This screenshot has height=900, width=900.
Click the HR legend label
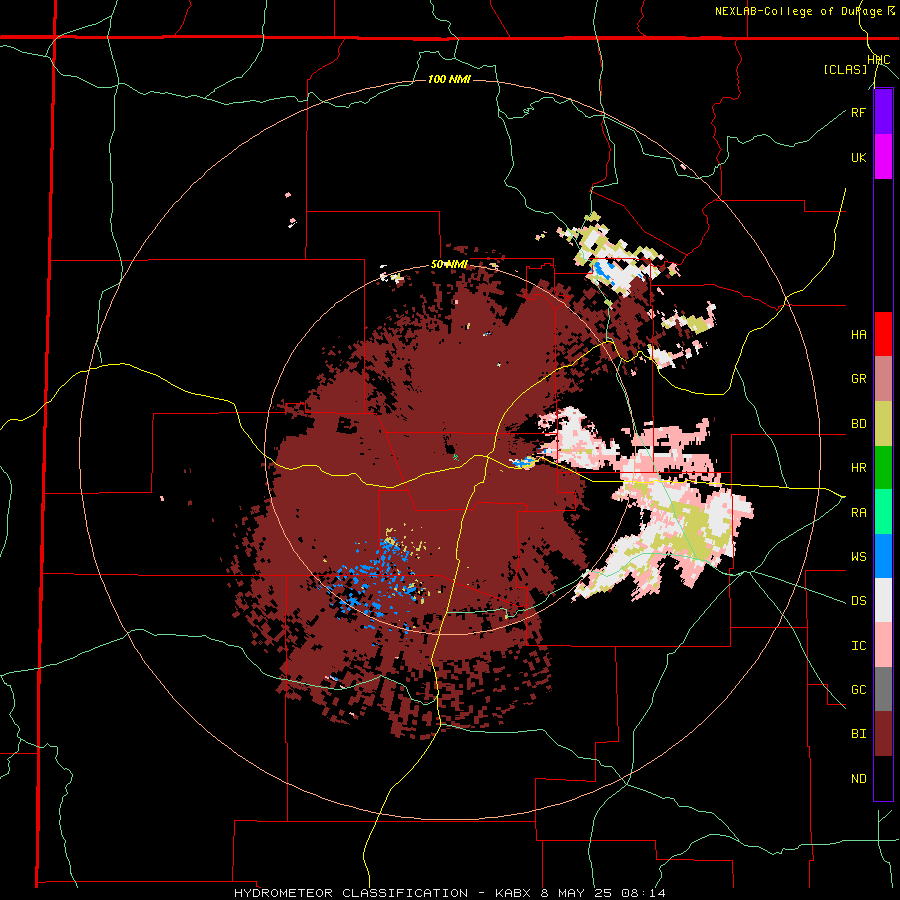click(x=858, y=468)
